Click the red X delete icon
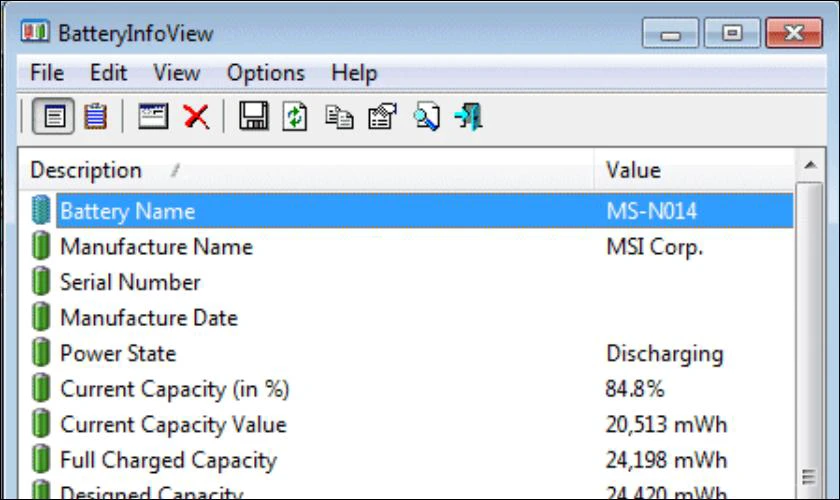 tap(195, 117)
